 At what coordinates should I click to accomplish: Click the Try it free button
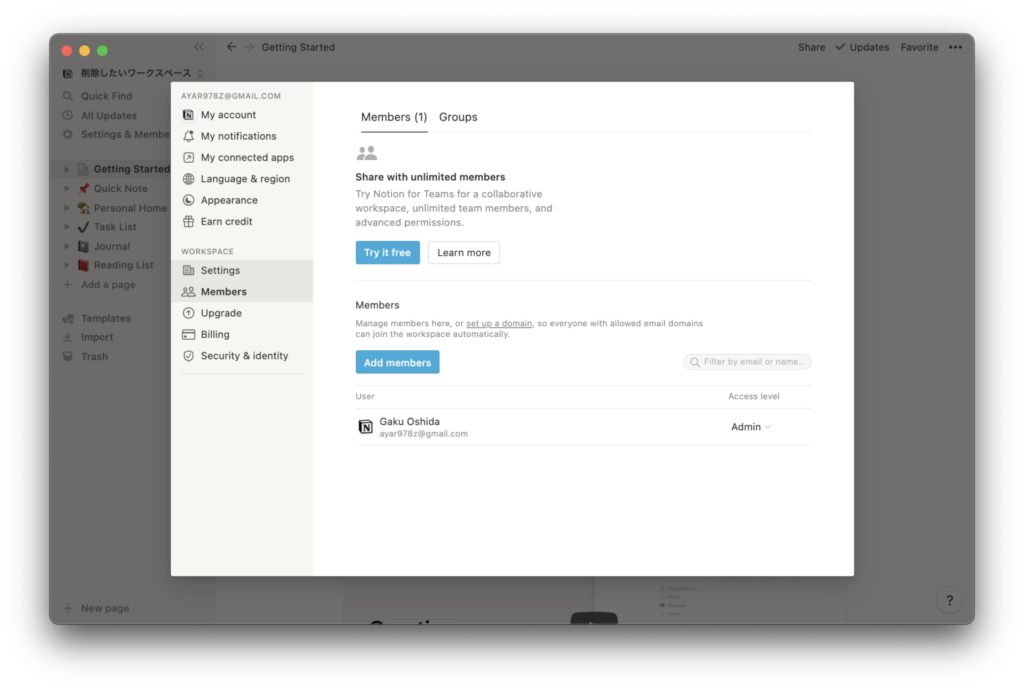[387, 253]
